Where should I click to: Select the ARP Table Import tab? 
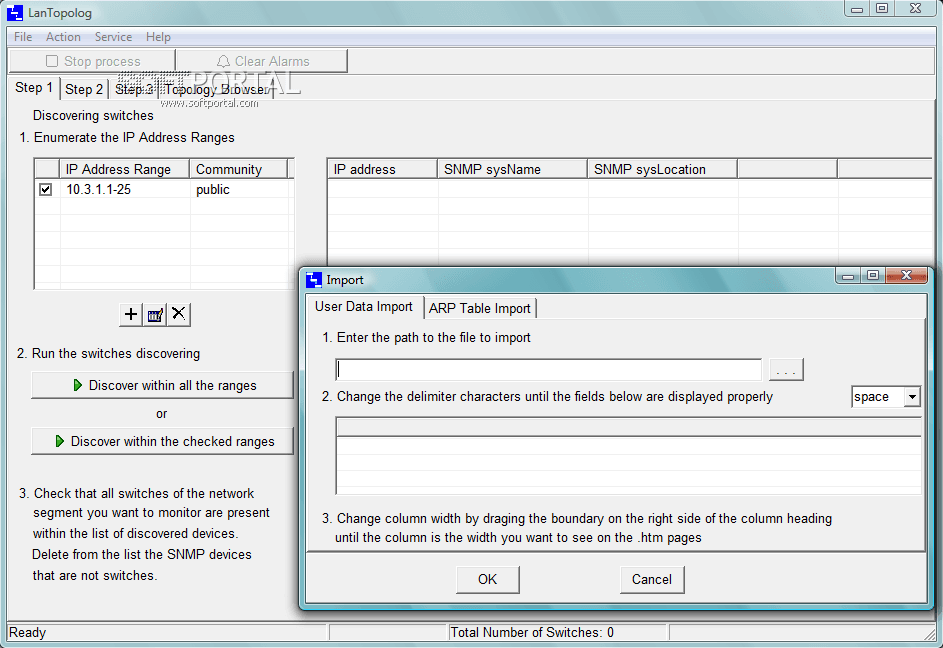click(479, 308)
